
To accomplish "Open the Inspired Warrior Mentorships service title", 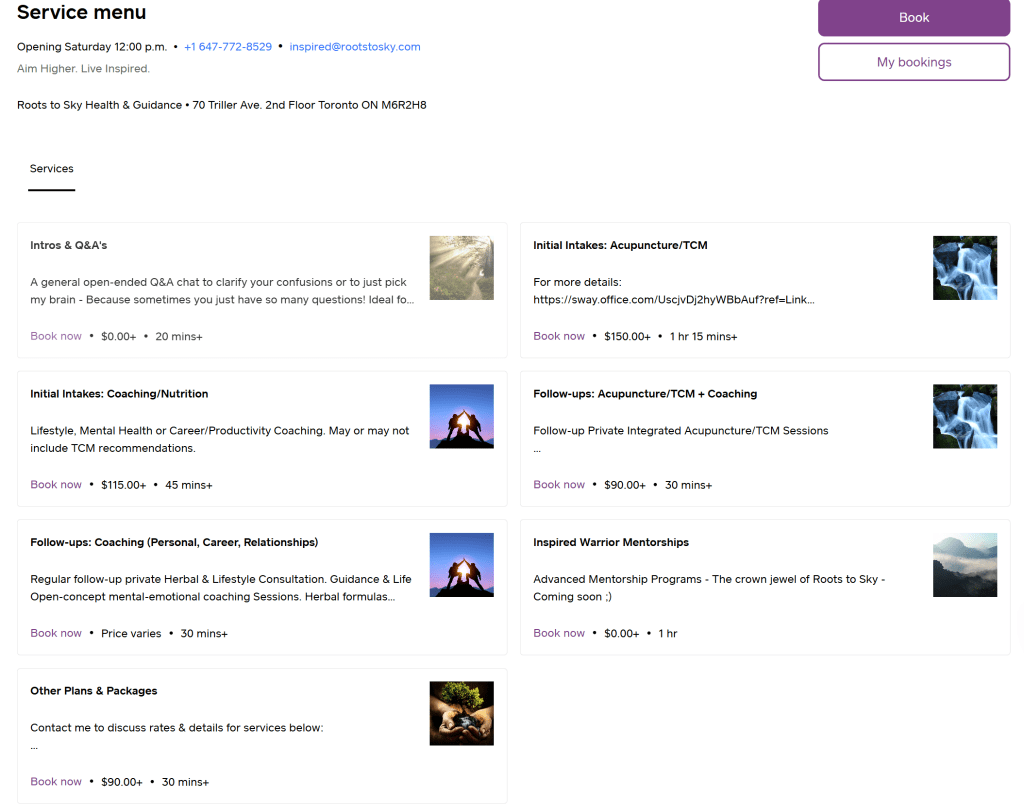I will 611,542.
